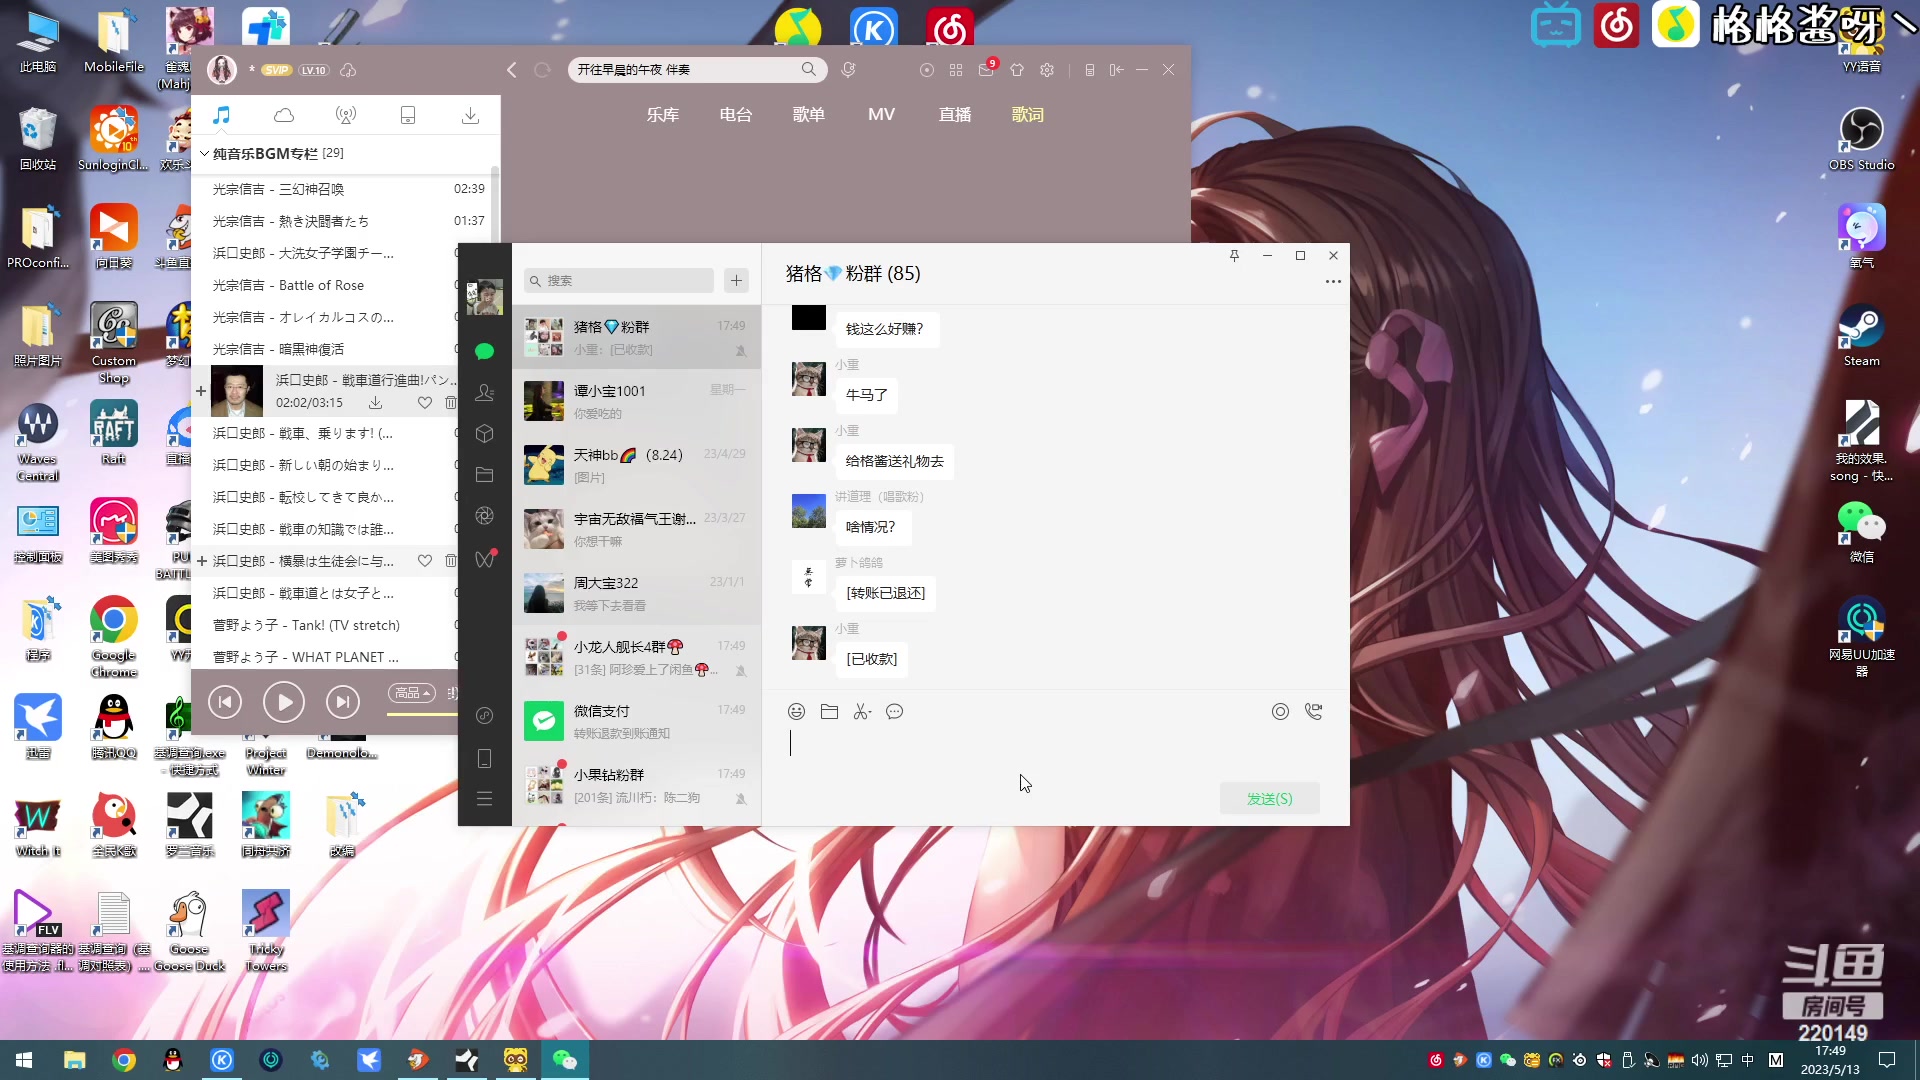1920x1080 pixels.
Task: Open the WeChat settings hamburger menu
Action: (484, 799)
